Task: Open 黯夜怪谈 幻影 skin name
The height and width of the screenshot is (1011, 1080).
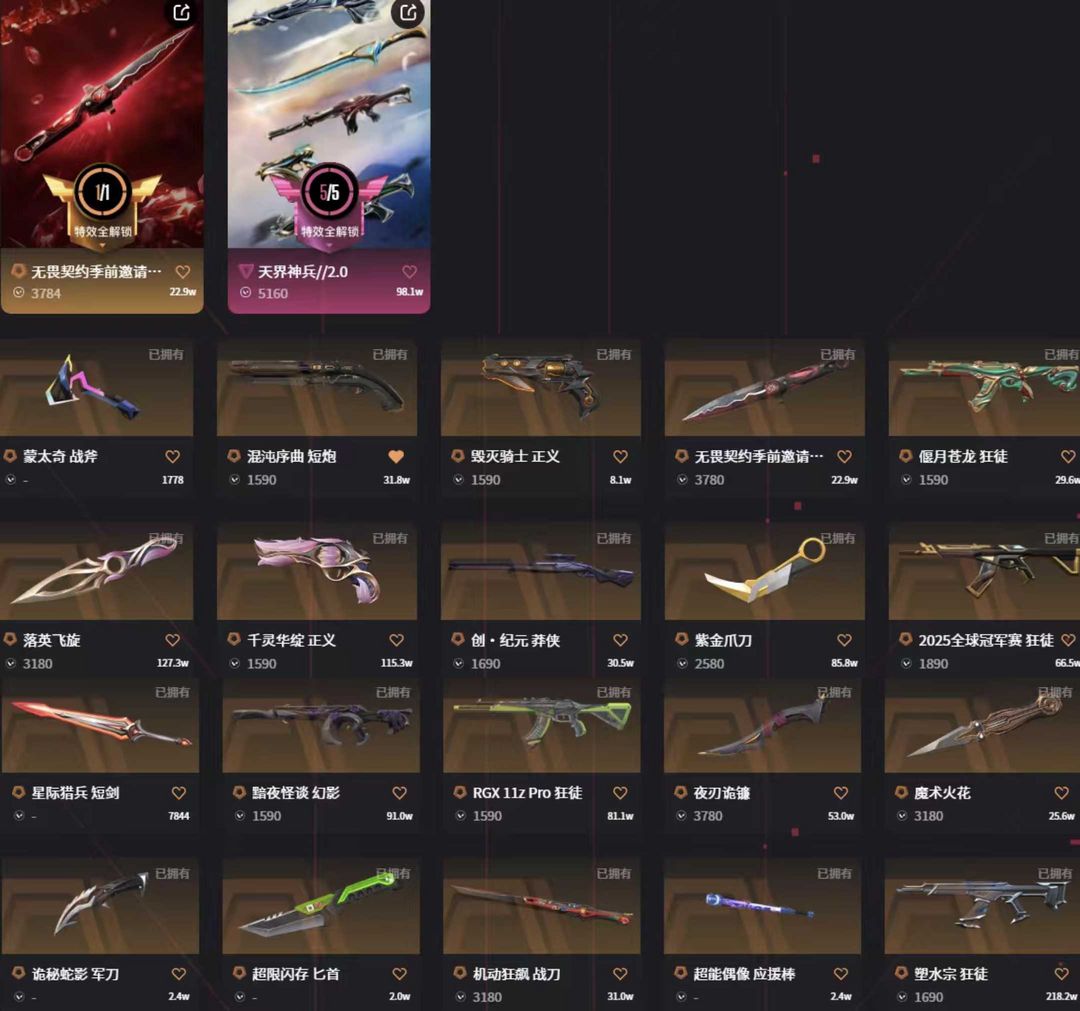Action: point(295,793)
